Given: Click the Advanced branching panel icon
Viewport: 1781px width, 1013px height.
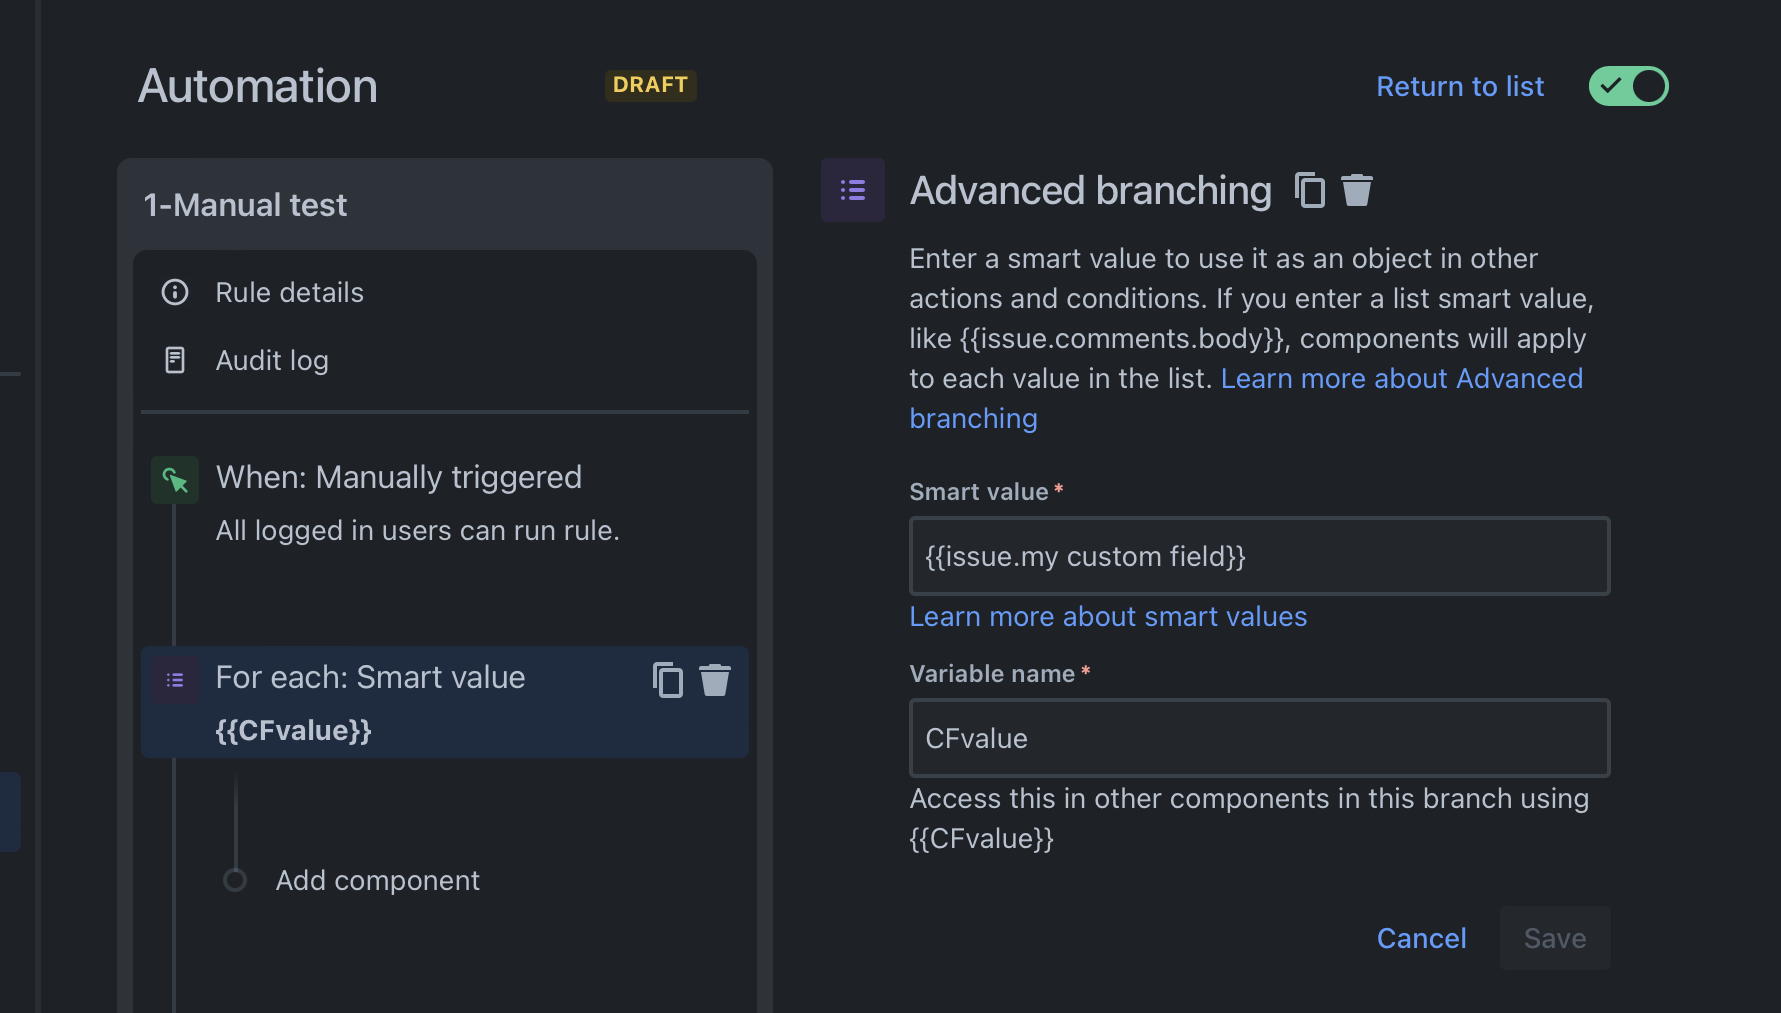Looking at the screenshot, I should pos(852,190).
